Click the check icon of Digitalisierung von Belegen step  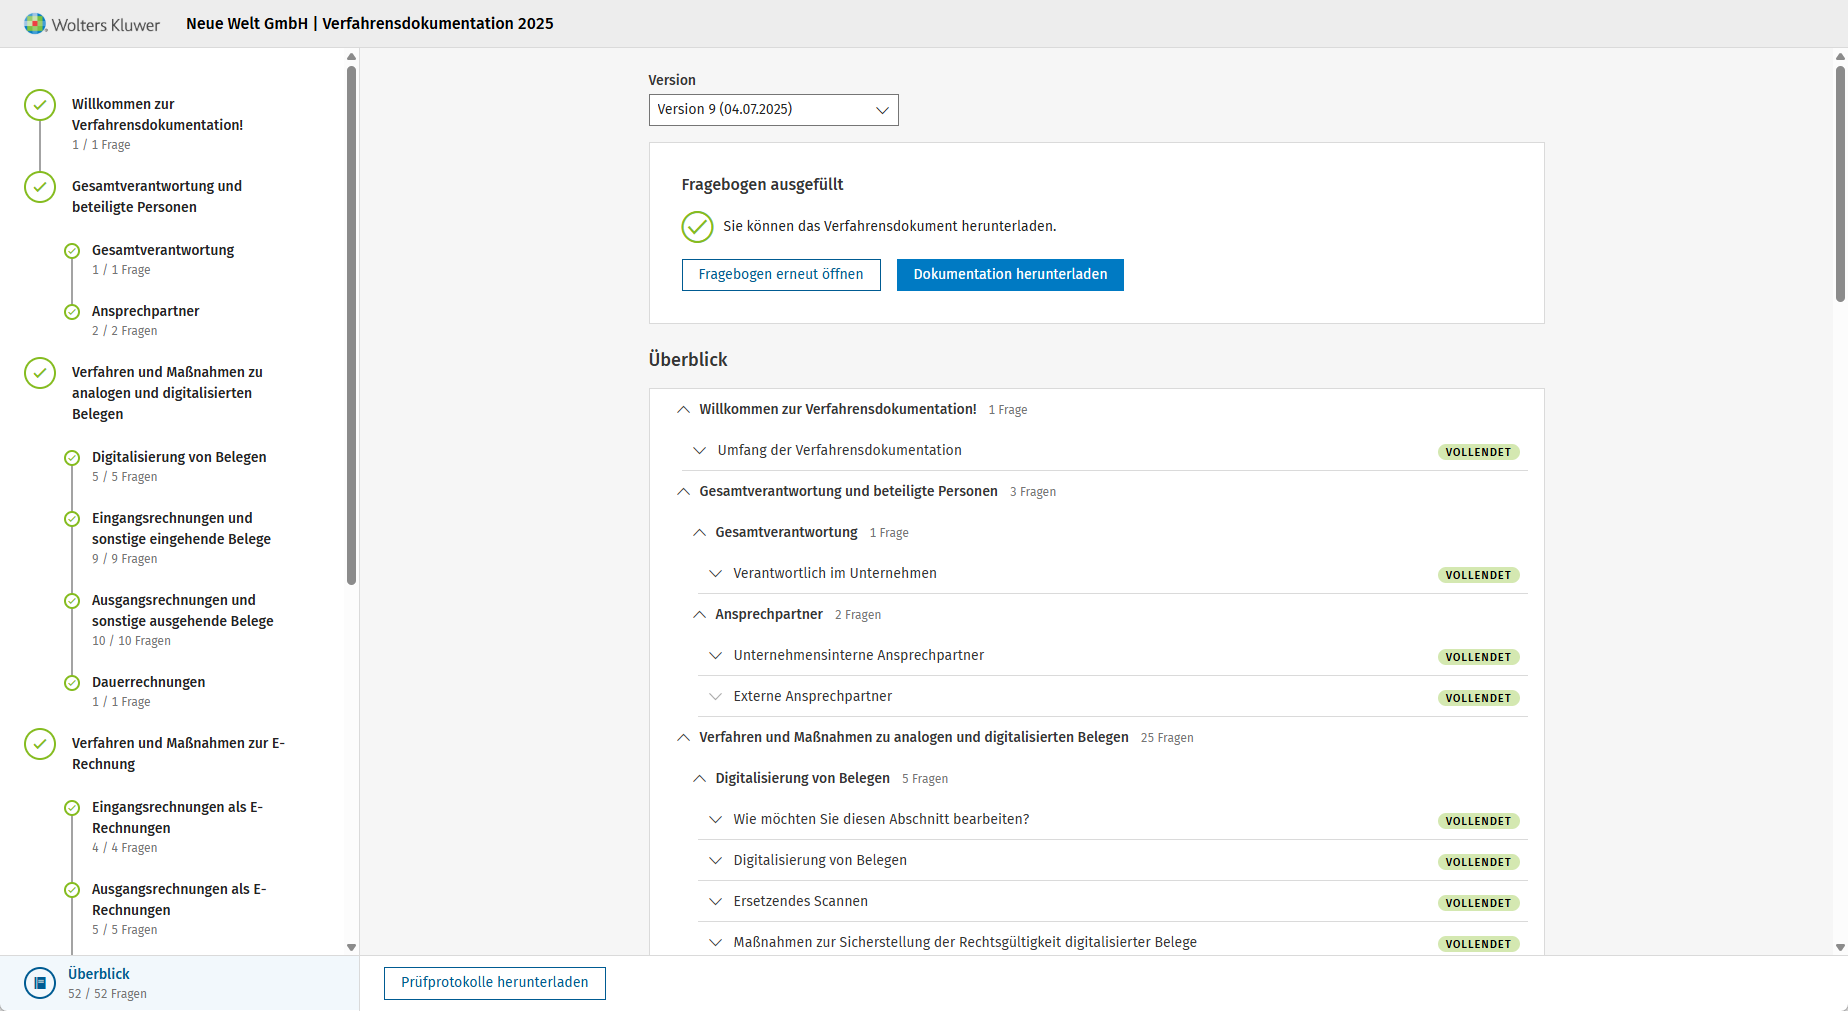click(x=72, y=458)
